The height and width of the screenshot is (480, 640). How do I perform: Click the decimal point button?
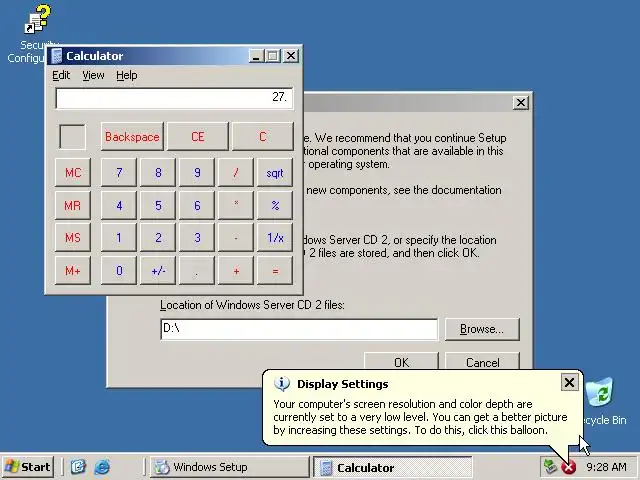pos(197,270)
